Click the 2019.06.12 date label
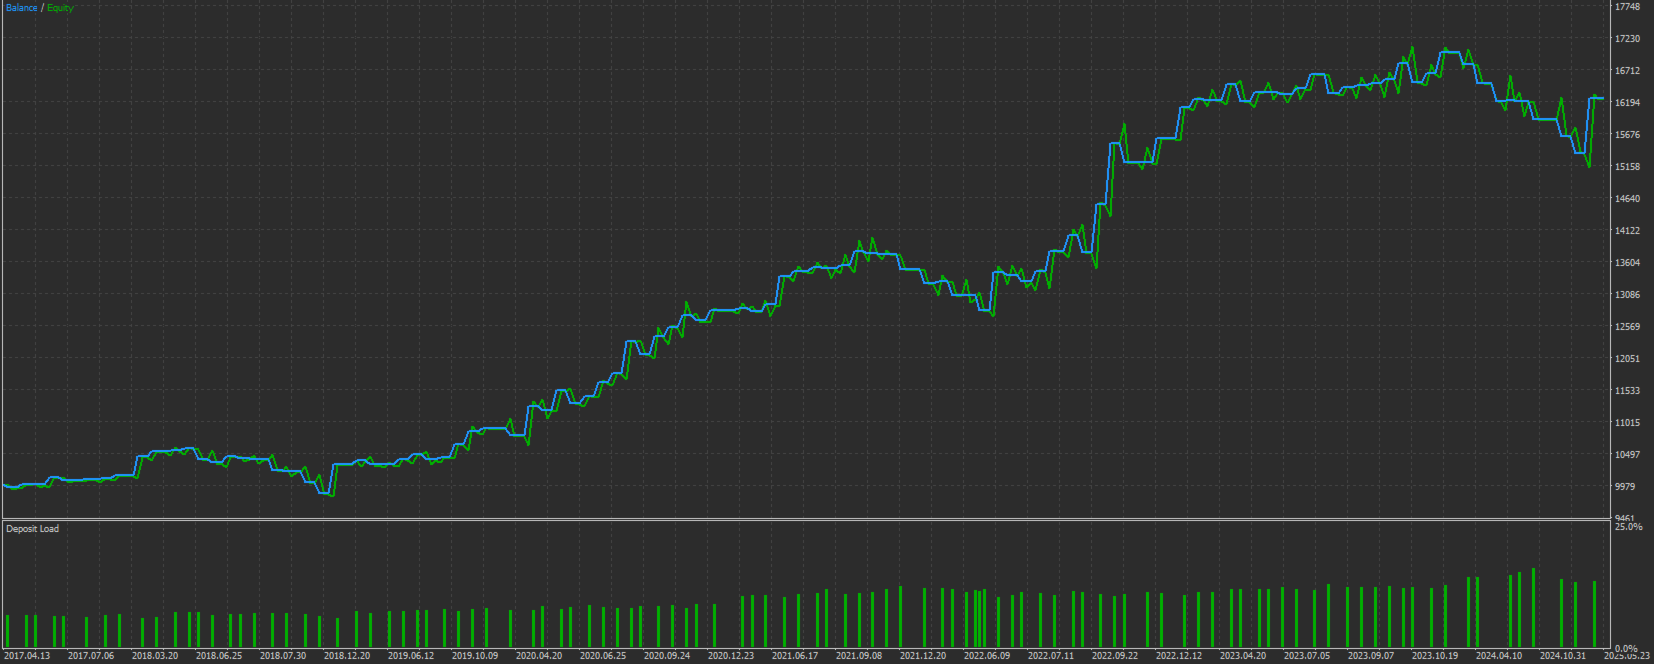The image size is (1654, 664). tap(411, 656)
